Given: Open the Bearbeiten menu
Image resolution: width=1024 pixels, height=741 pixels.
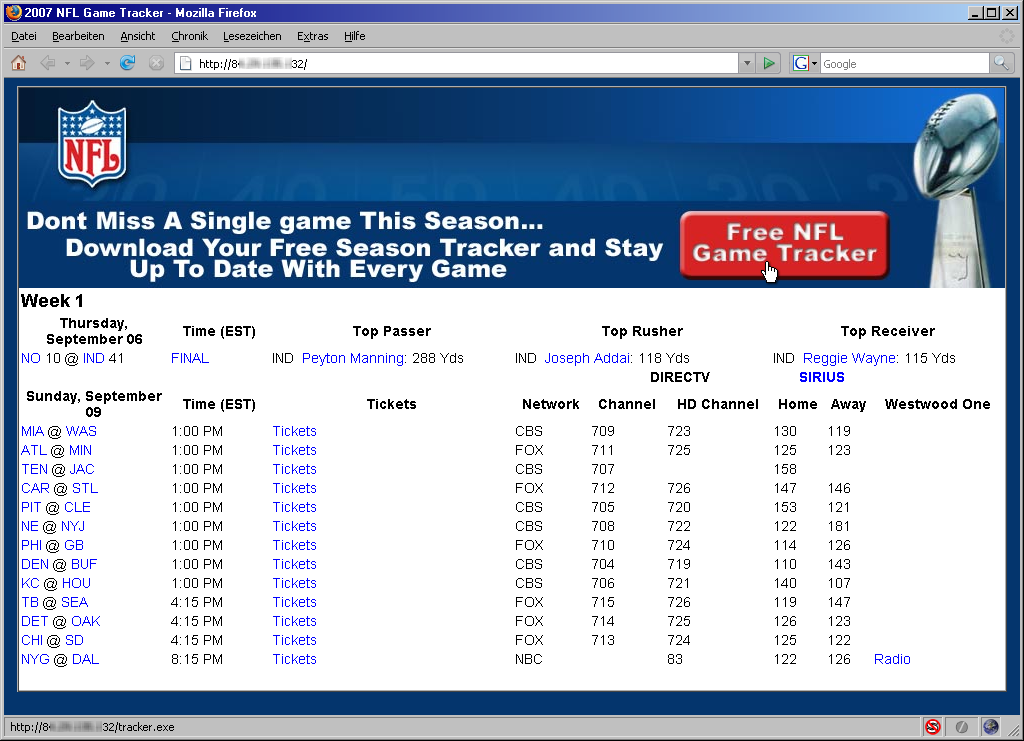Looking at the screenshot, I should tap(78, 36).
